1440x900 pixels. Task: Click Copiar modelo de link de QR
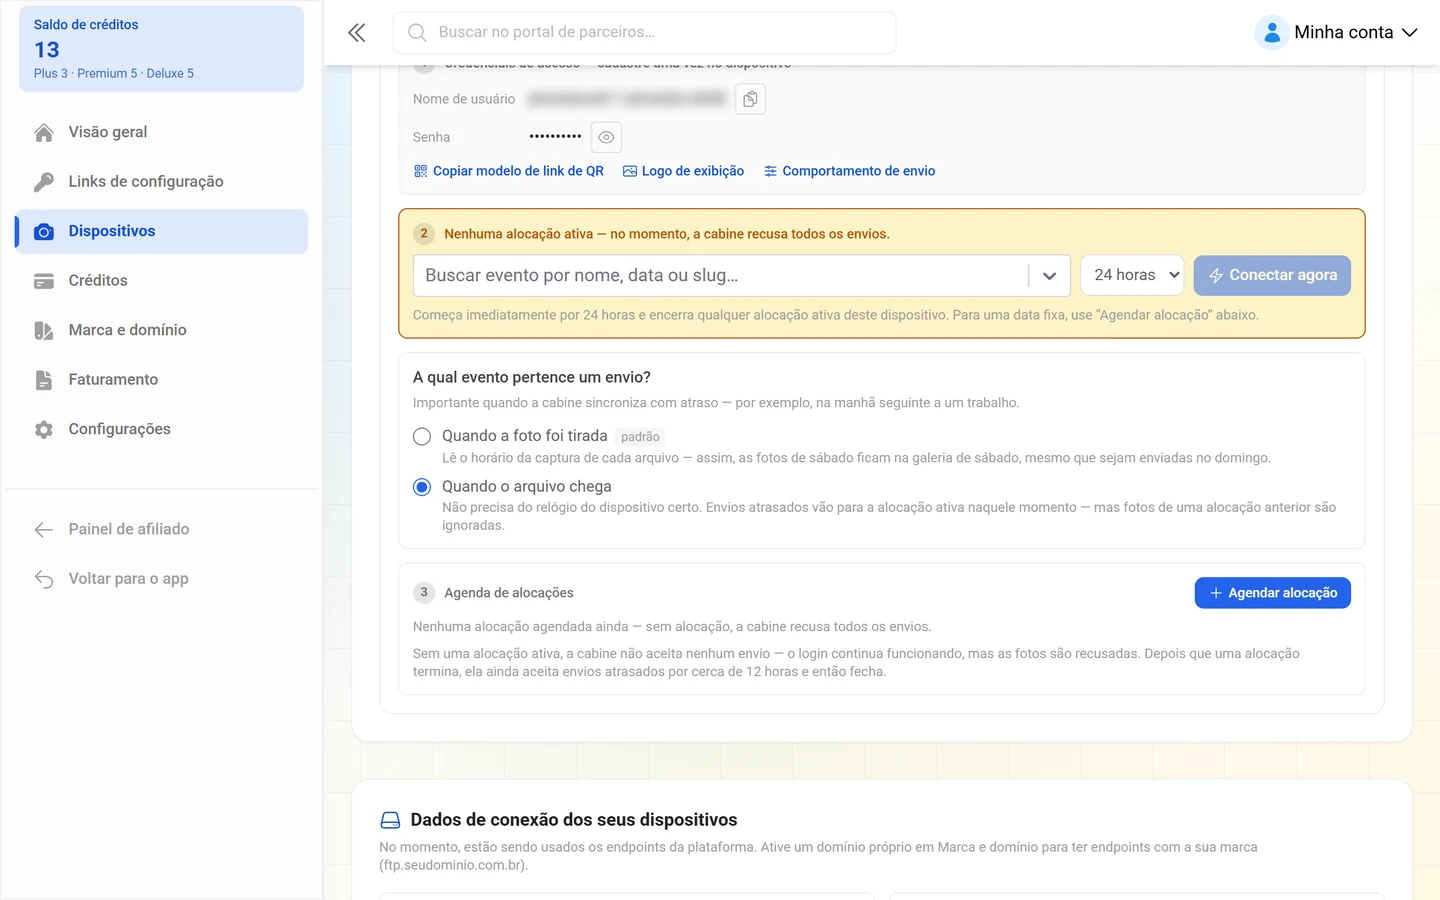click(509, 171)
